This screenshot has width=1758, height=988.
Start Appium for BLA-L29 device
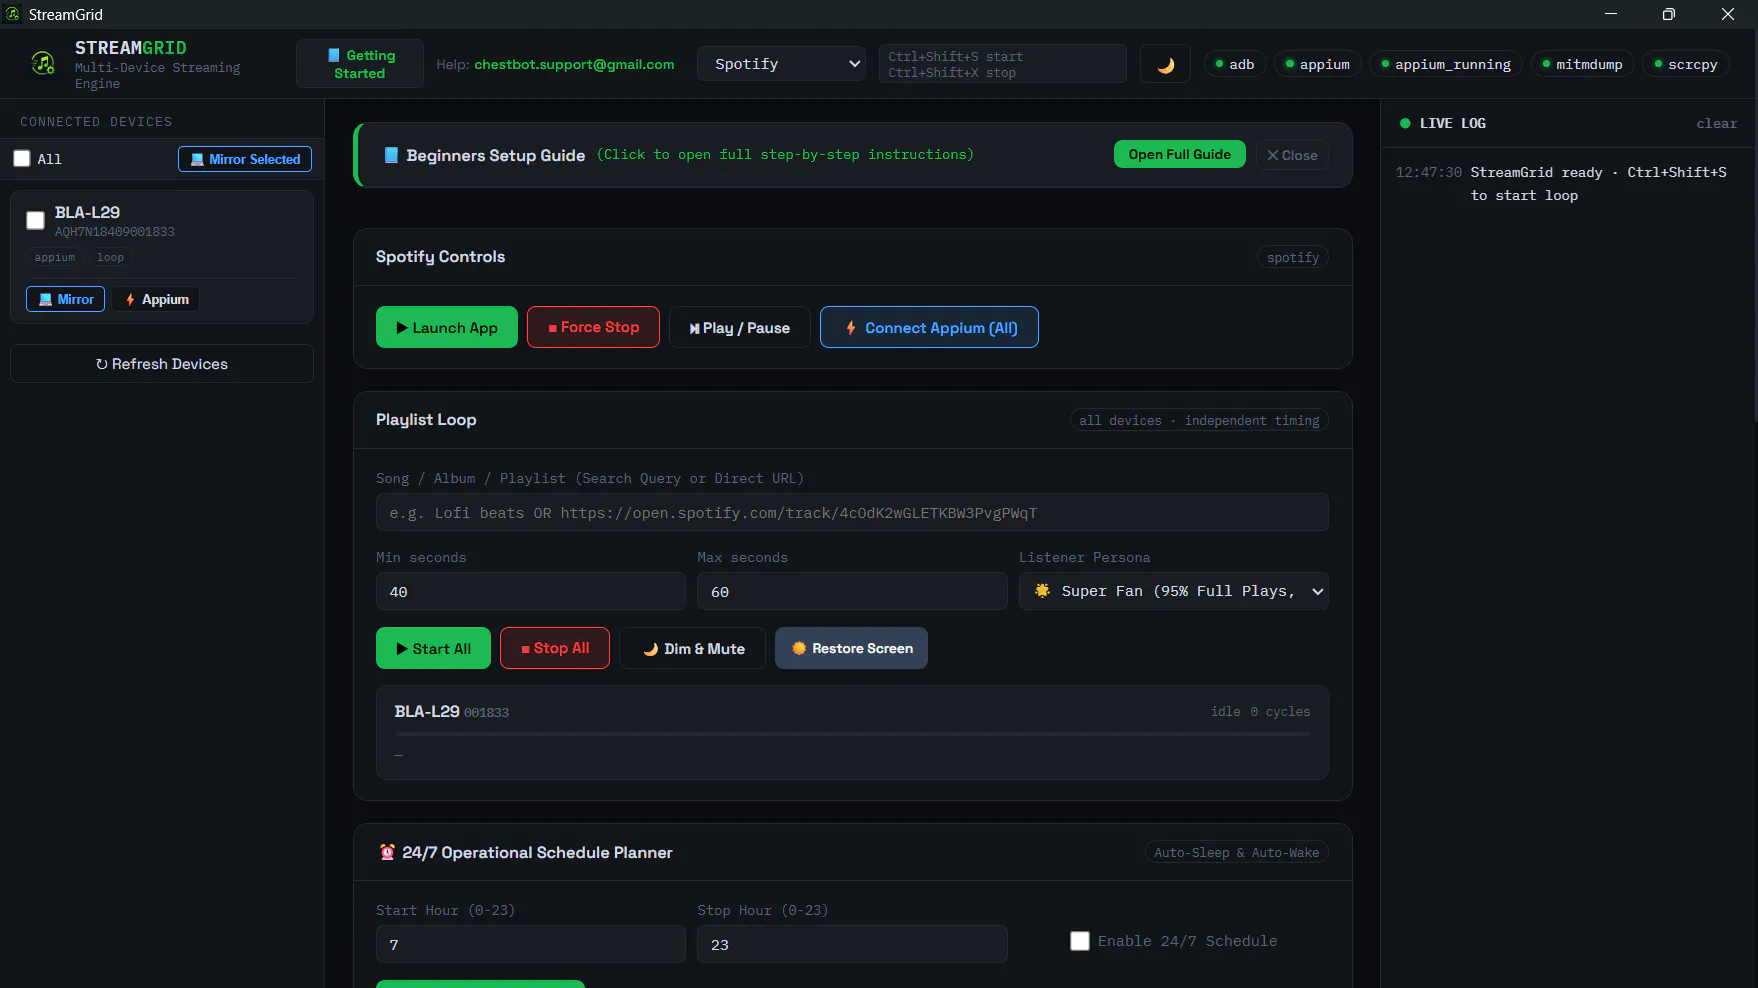click(156, 299)
